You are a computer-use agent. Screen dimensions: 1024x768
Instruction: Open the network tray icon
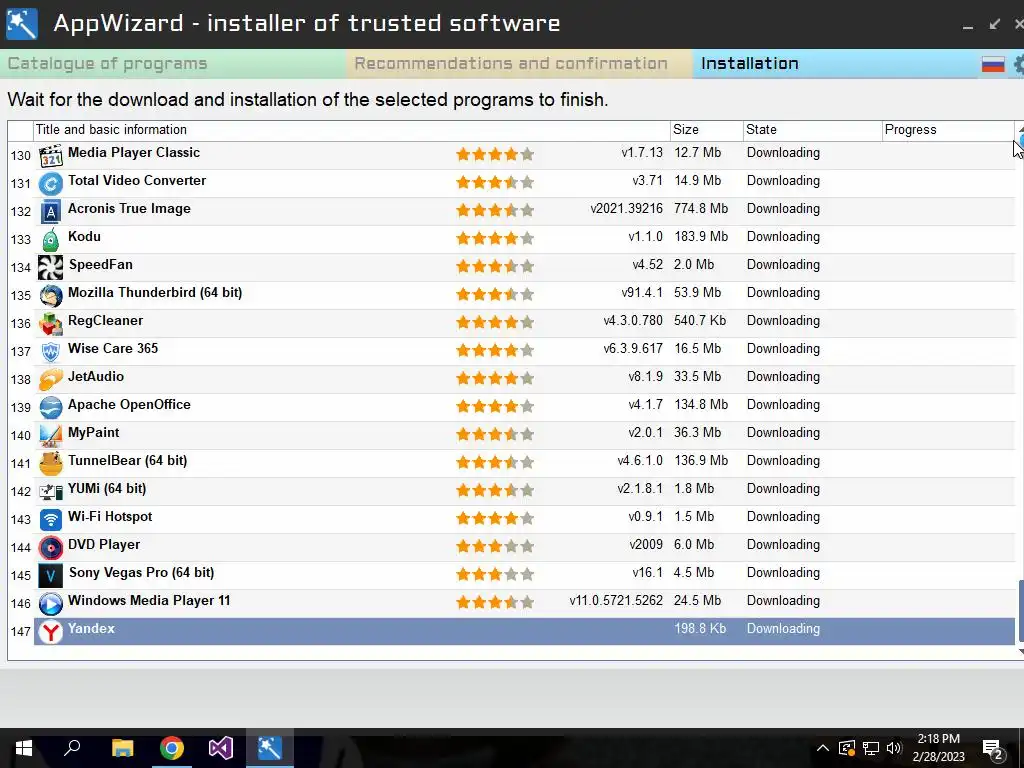(871, 748)
